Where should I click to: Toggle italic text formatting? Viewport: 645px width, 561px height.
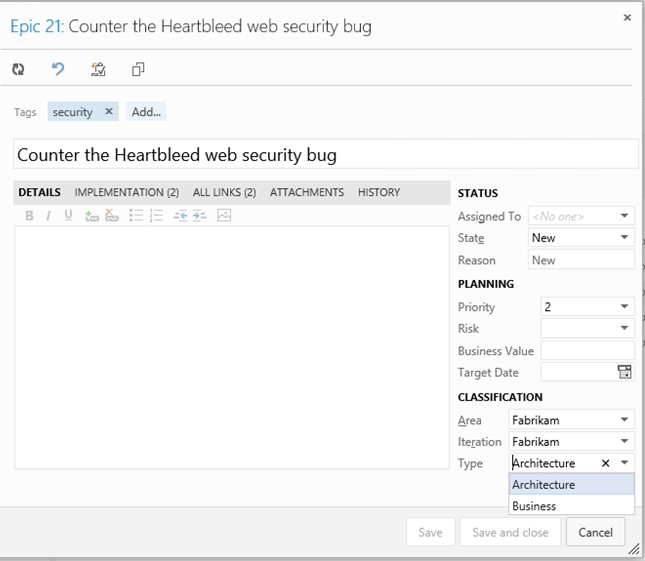coord(49,216)
